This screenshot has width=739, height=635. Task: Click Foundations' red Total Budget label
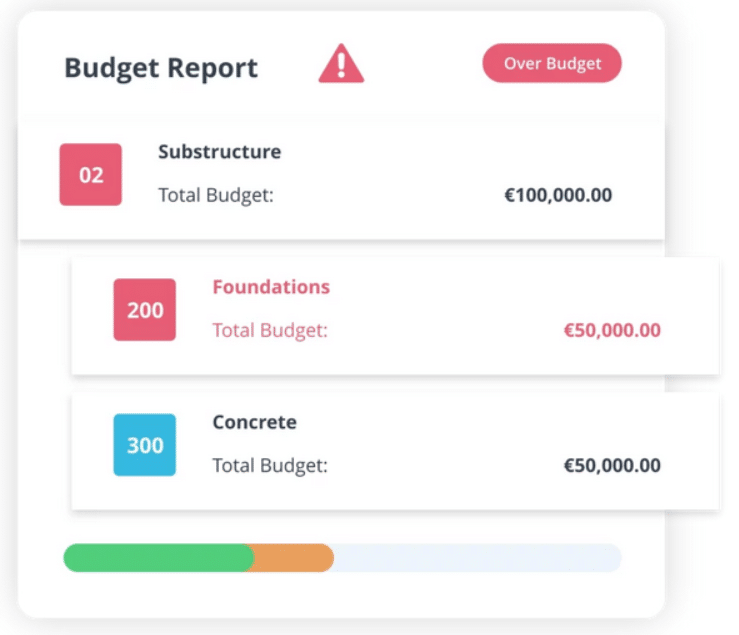[x=270, y=330]
